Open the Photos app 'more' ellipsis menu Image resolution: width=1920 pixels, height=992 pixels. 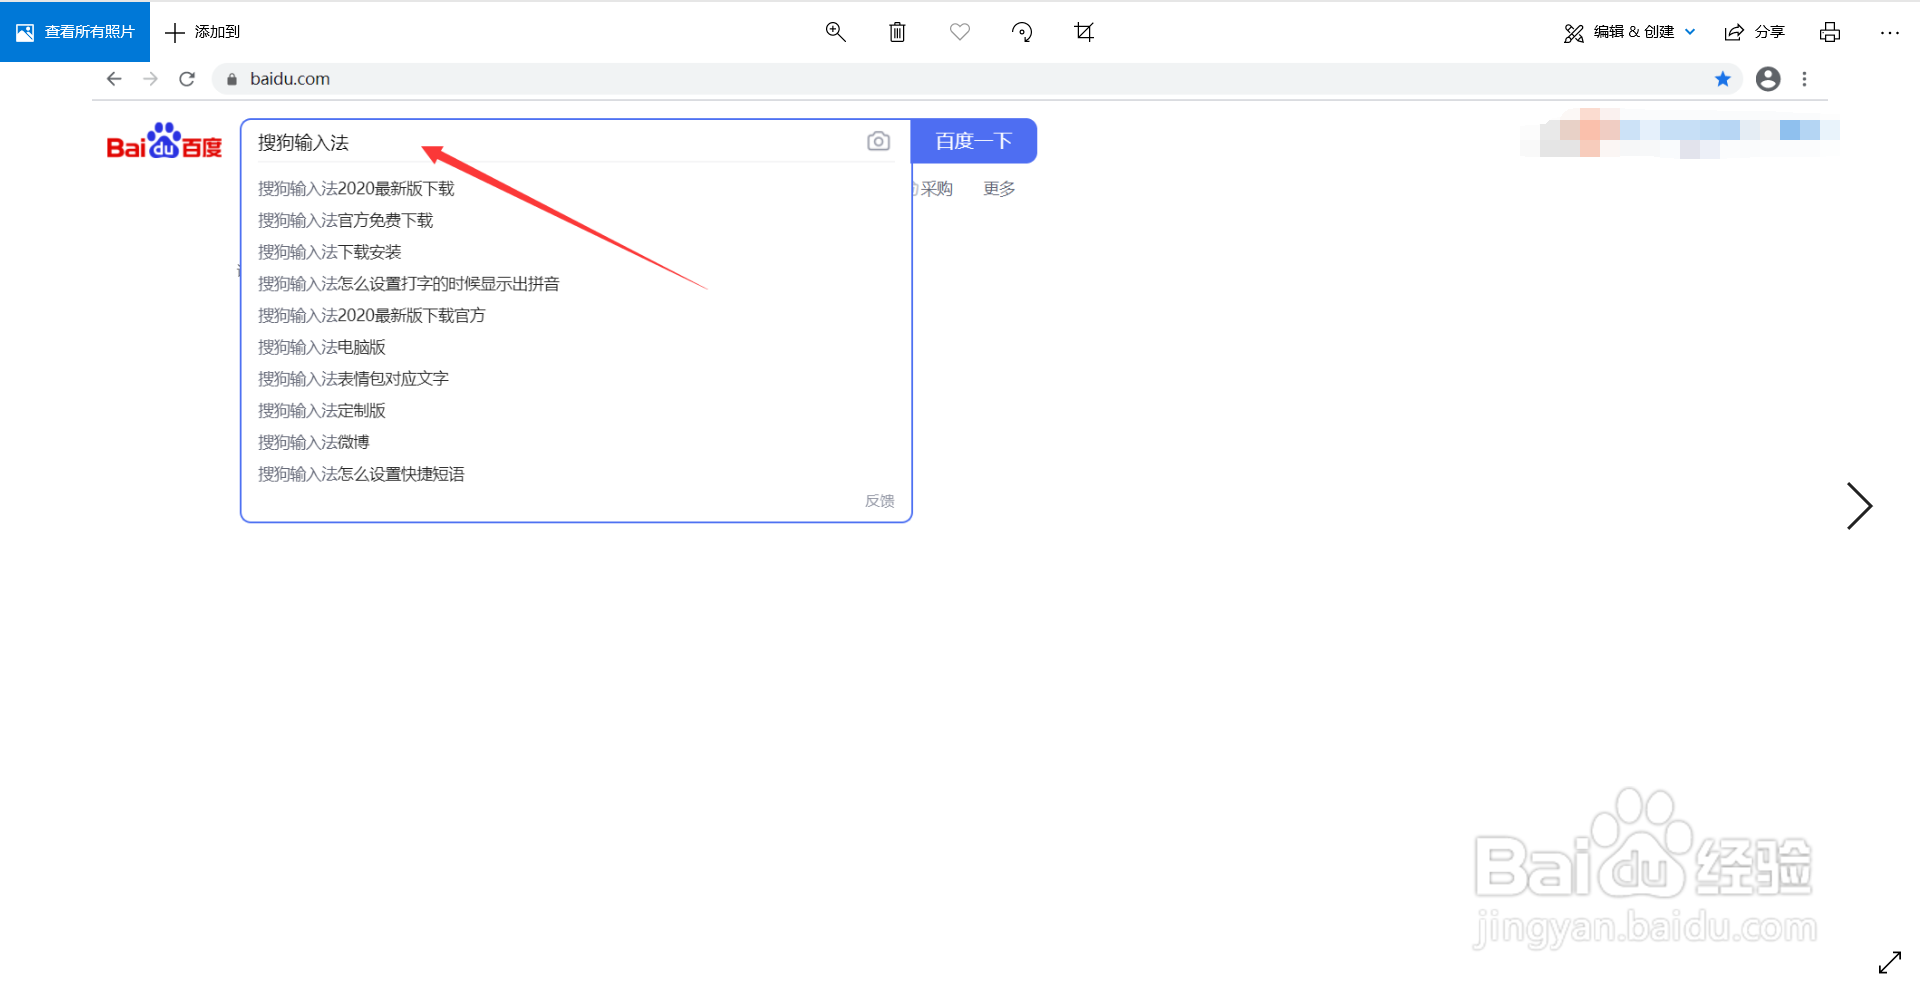click(x=1889, y=32)
